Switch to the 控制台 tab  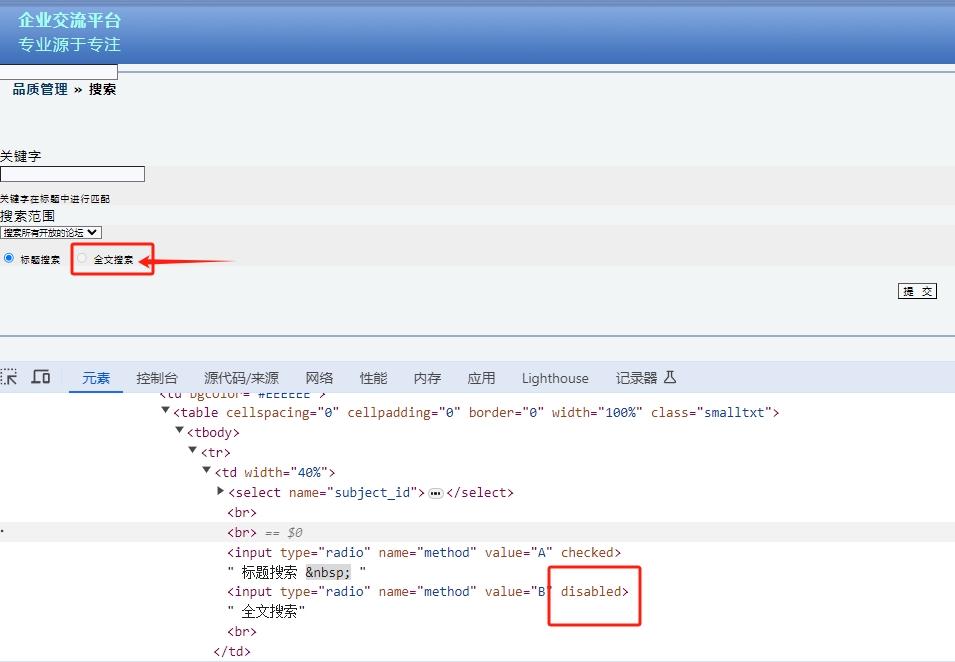[157, 378]
